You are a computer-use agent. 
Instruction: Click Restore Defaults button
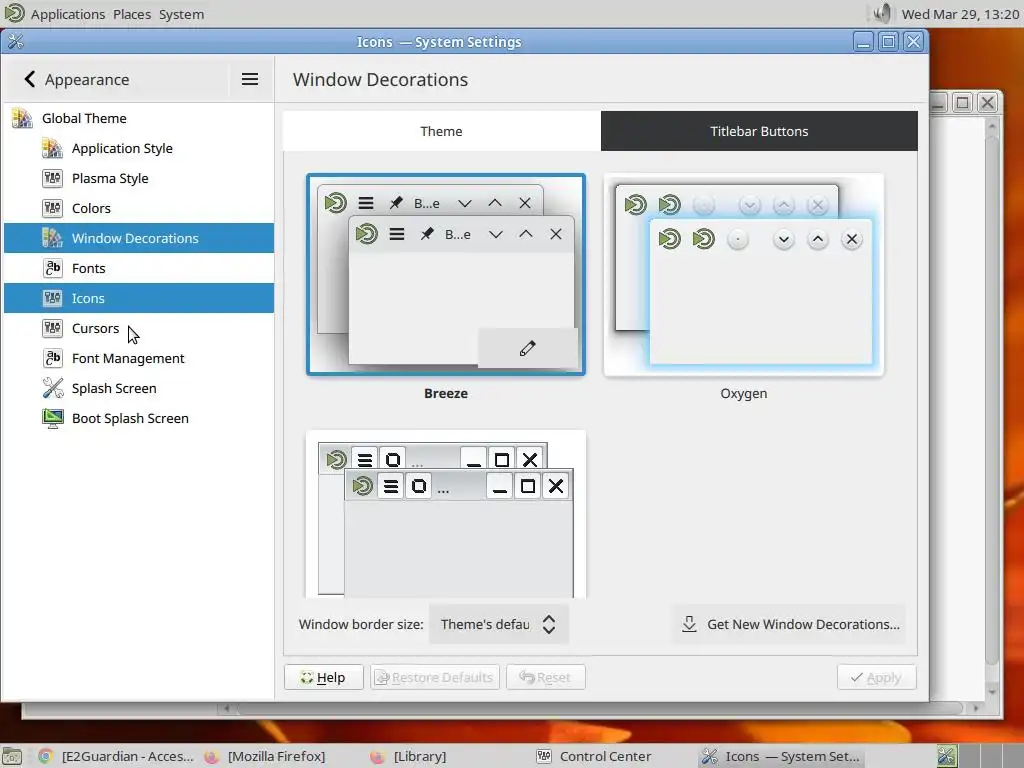tap(434, 677)
